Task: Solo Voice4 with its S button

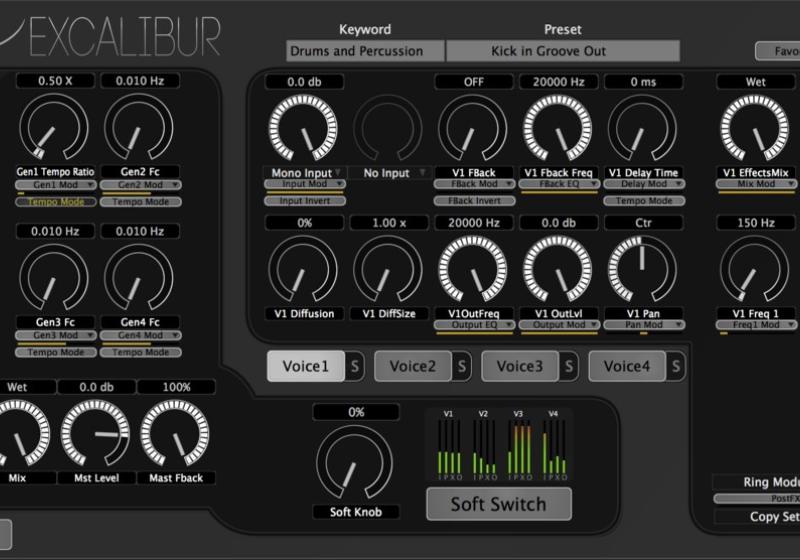Action: pyautogui.click(x=676, y=366)
